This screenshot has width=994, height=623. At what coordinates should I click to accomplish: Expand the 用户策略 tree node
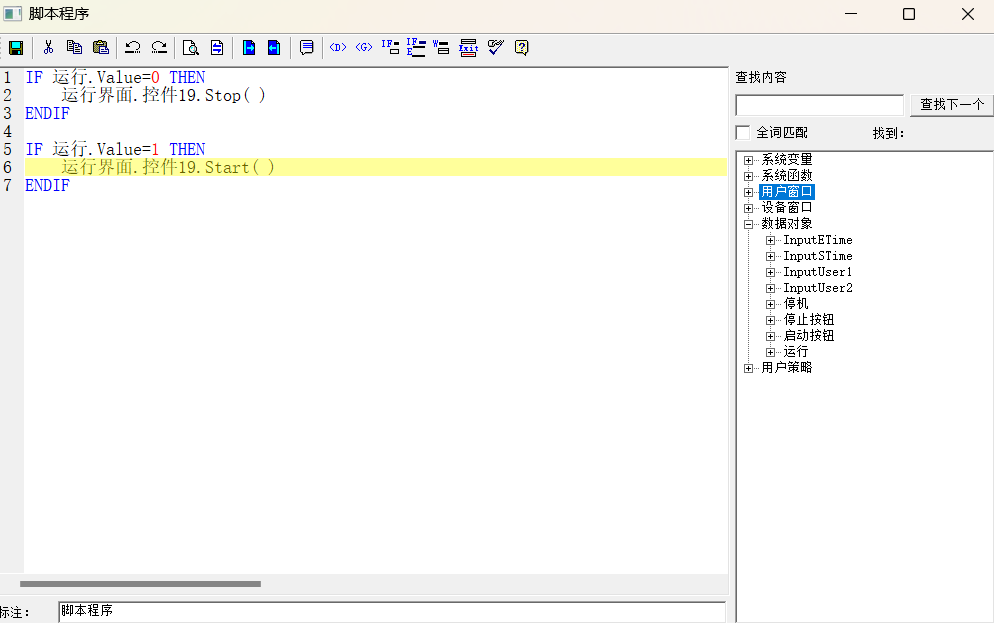pyautogui.click(x=749, y=368)
